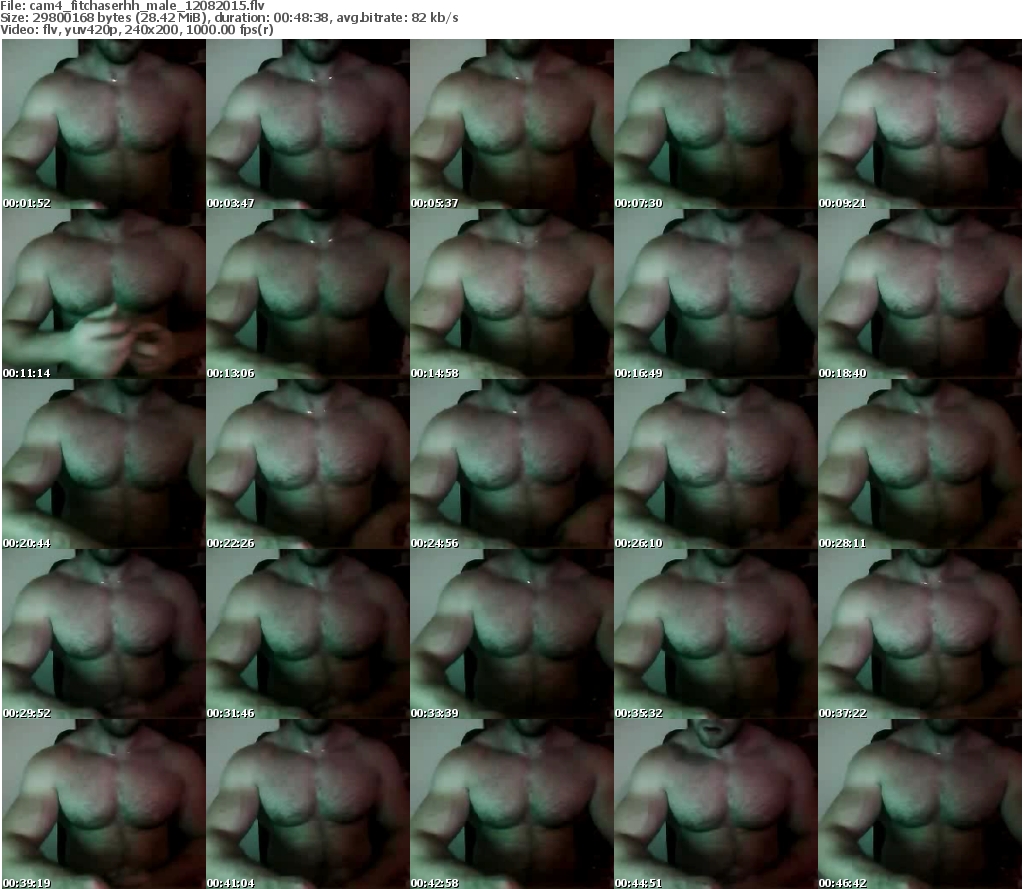The height and width of the screenshot is (889, 1024).
Task: Select the thumbnail timestamped 00:44:51
Action: tap(716, 804)
